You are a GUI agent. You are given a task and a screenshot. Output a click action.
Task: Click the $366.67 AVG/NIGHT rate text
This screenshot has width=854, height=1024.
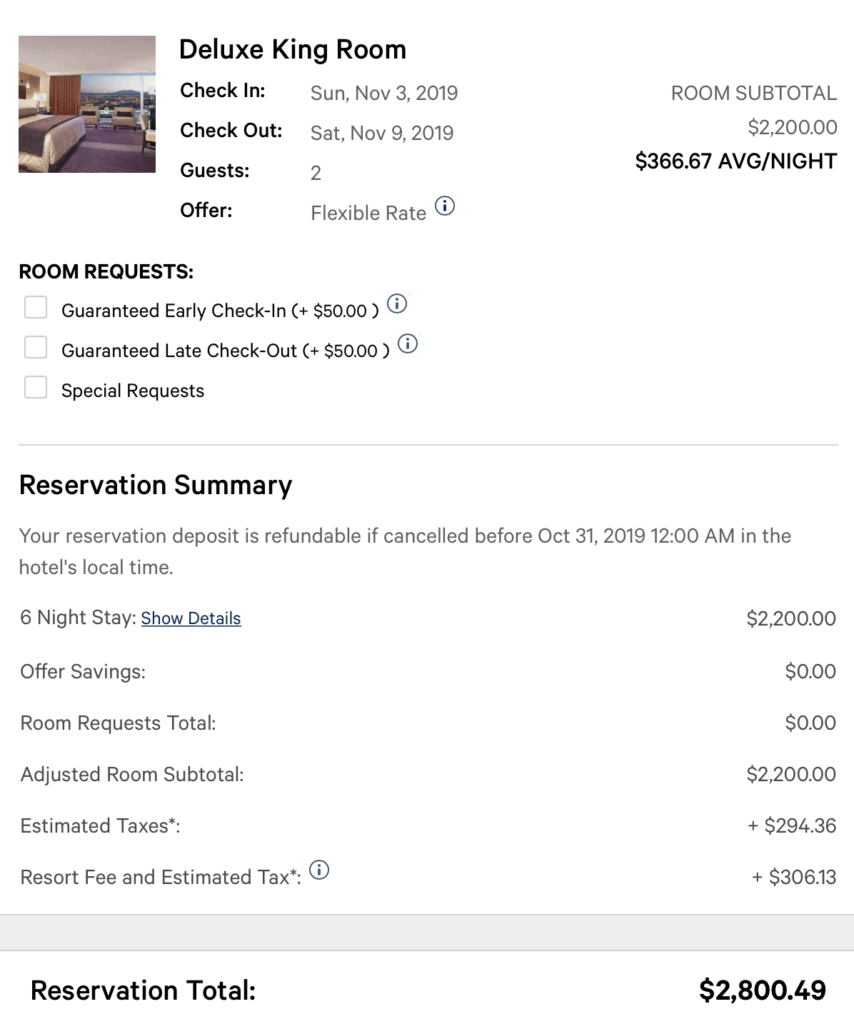point(736,161)
